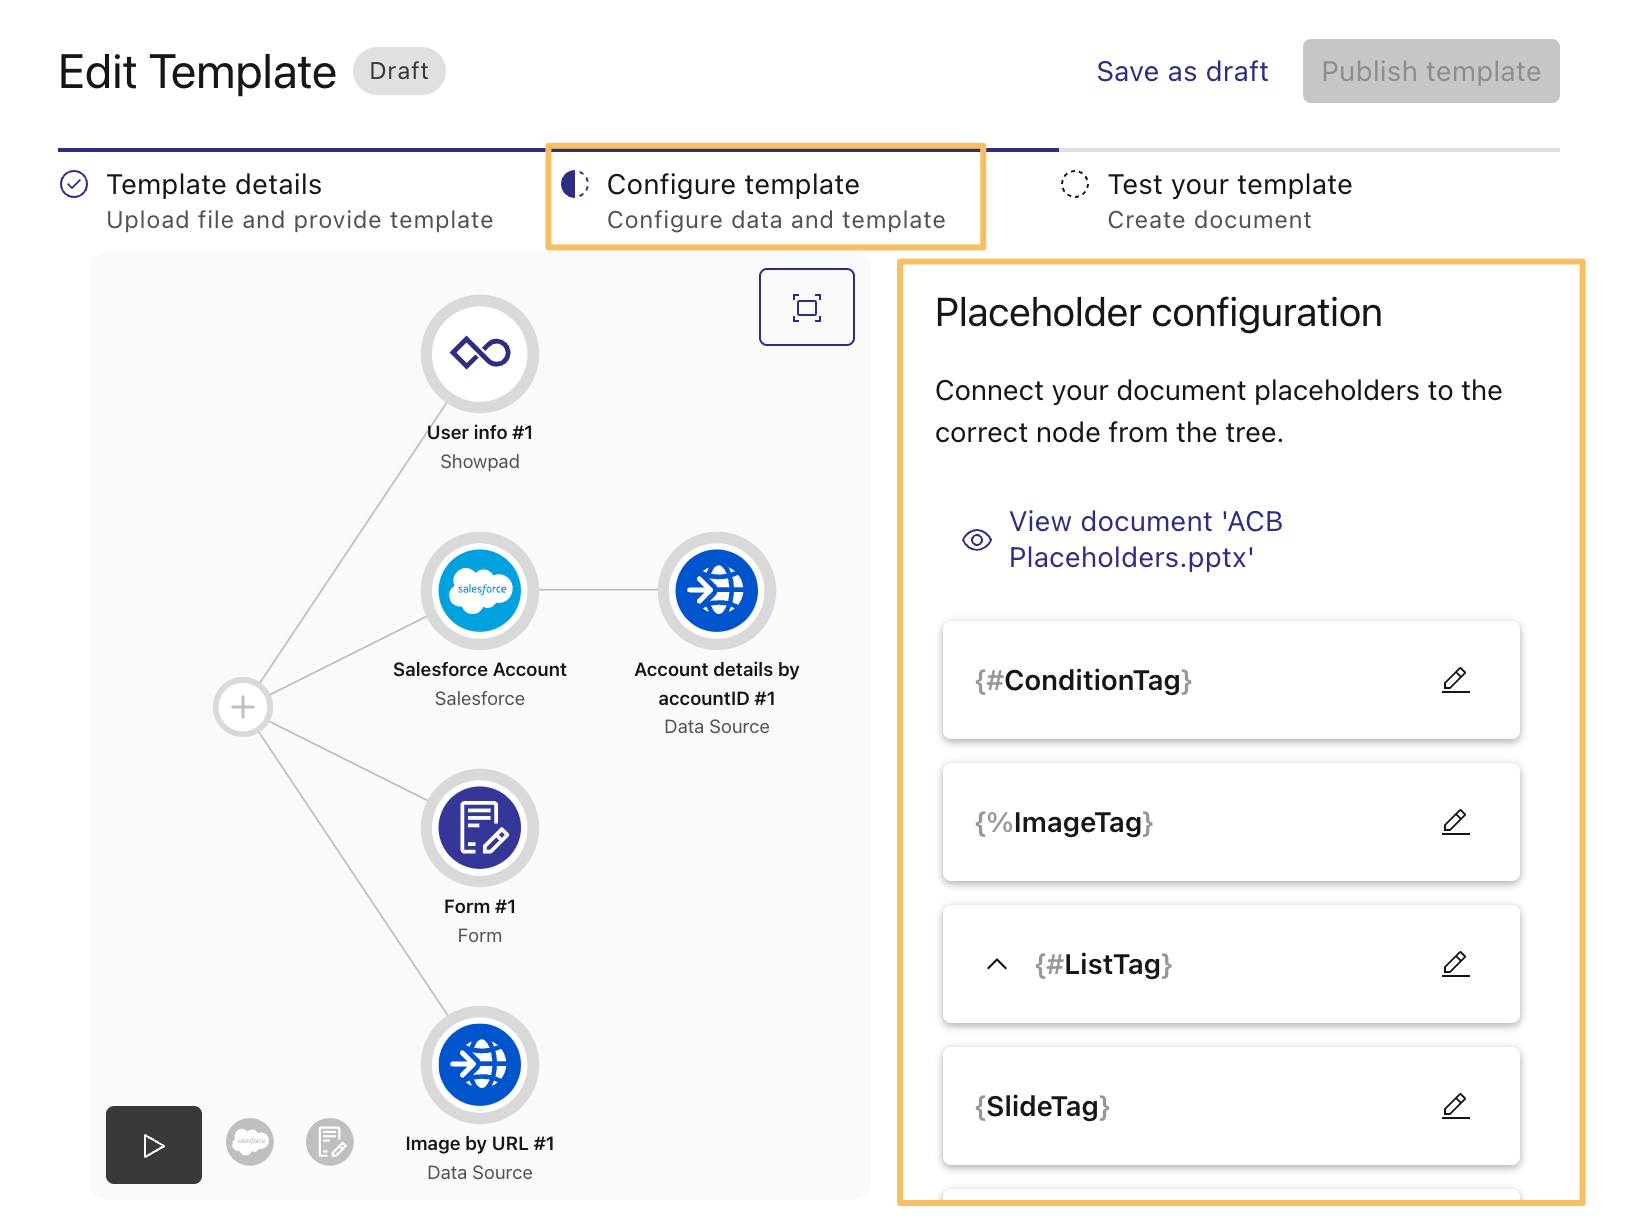This screenshot has width=1634, height=1218.
Task: Click the 'Edit Template' page title
Action: (x=198, y=72)
